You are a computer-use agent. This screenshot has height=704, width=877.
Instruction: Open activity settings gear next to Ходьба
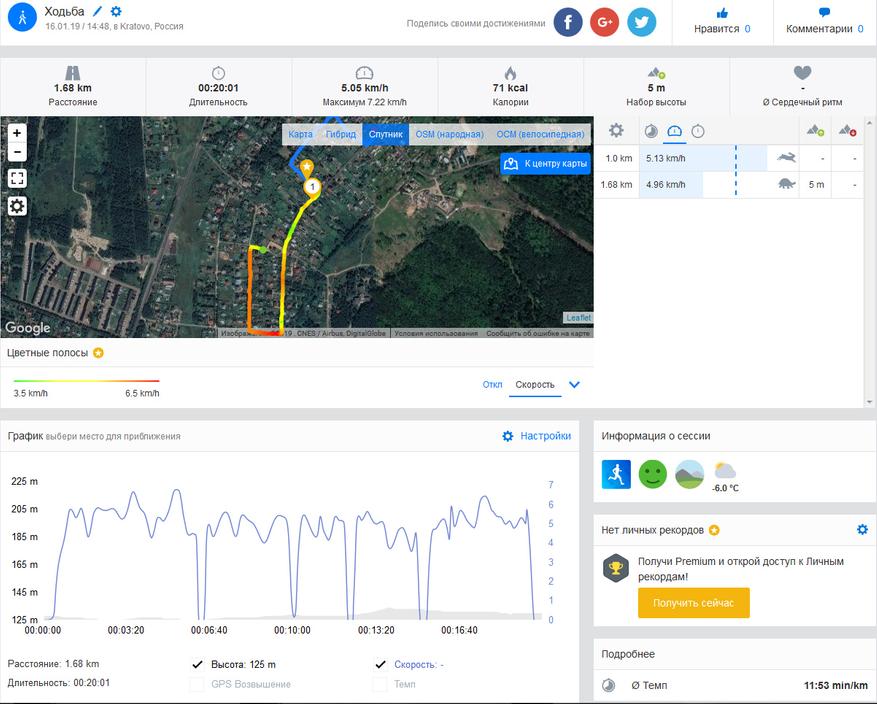116,11
